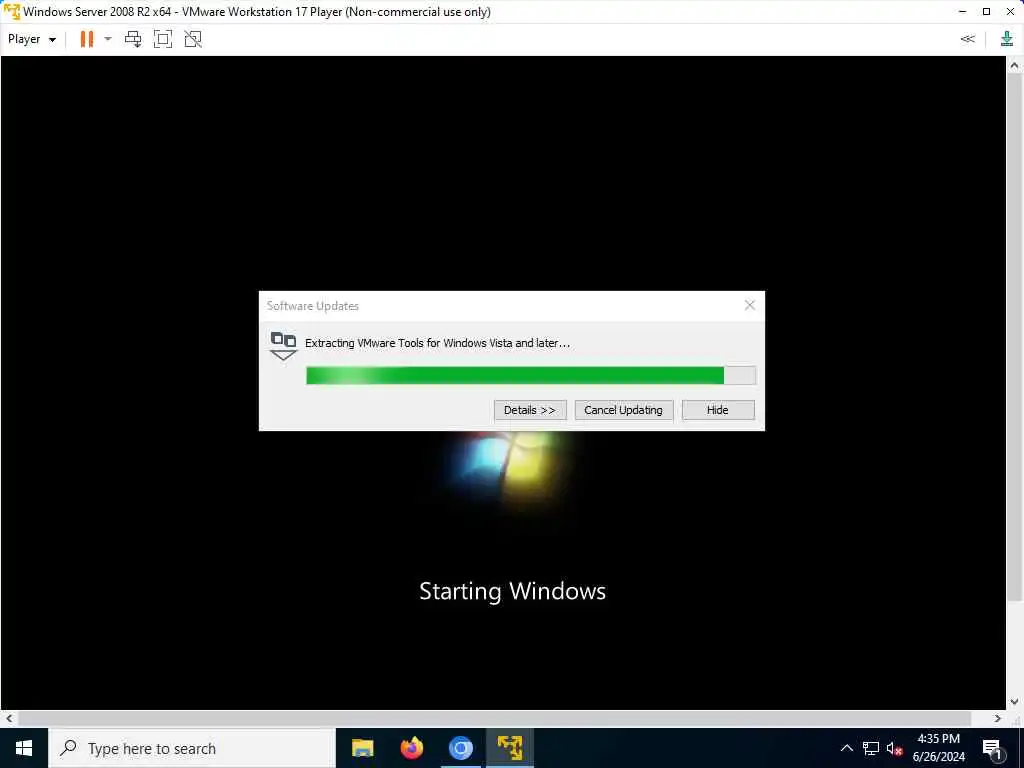Open the clock showing 4:35 PM
This screenshot has width=1024, height=768.
938,748
